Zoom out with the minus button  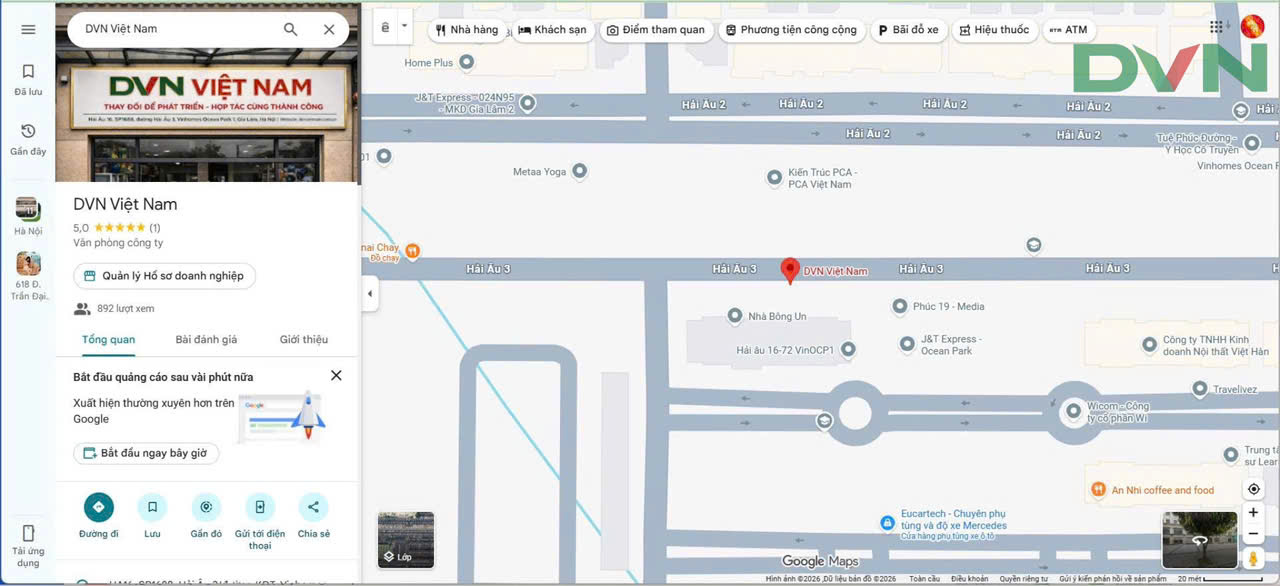[1253, 534]
